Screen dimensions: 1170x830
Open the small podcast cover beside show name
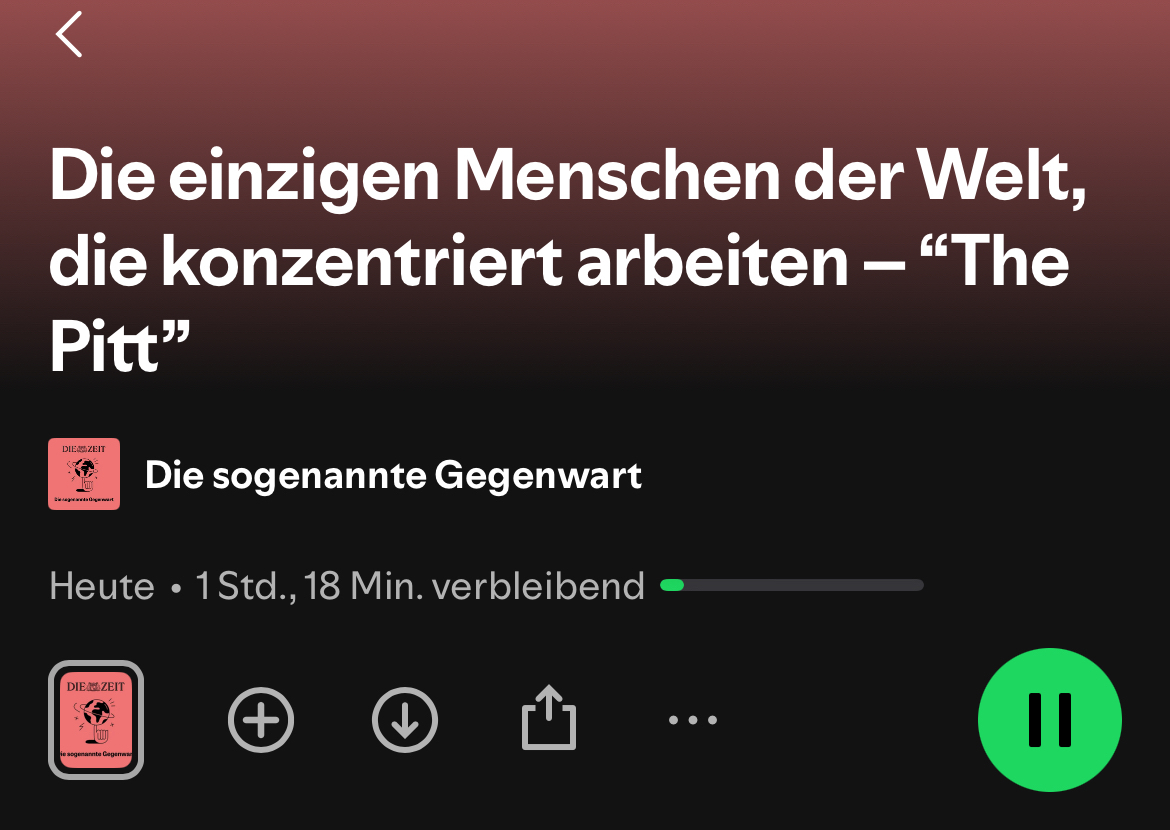(84, 474)
